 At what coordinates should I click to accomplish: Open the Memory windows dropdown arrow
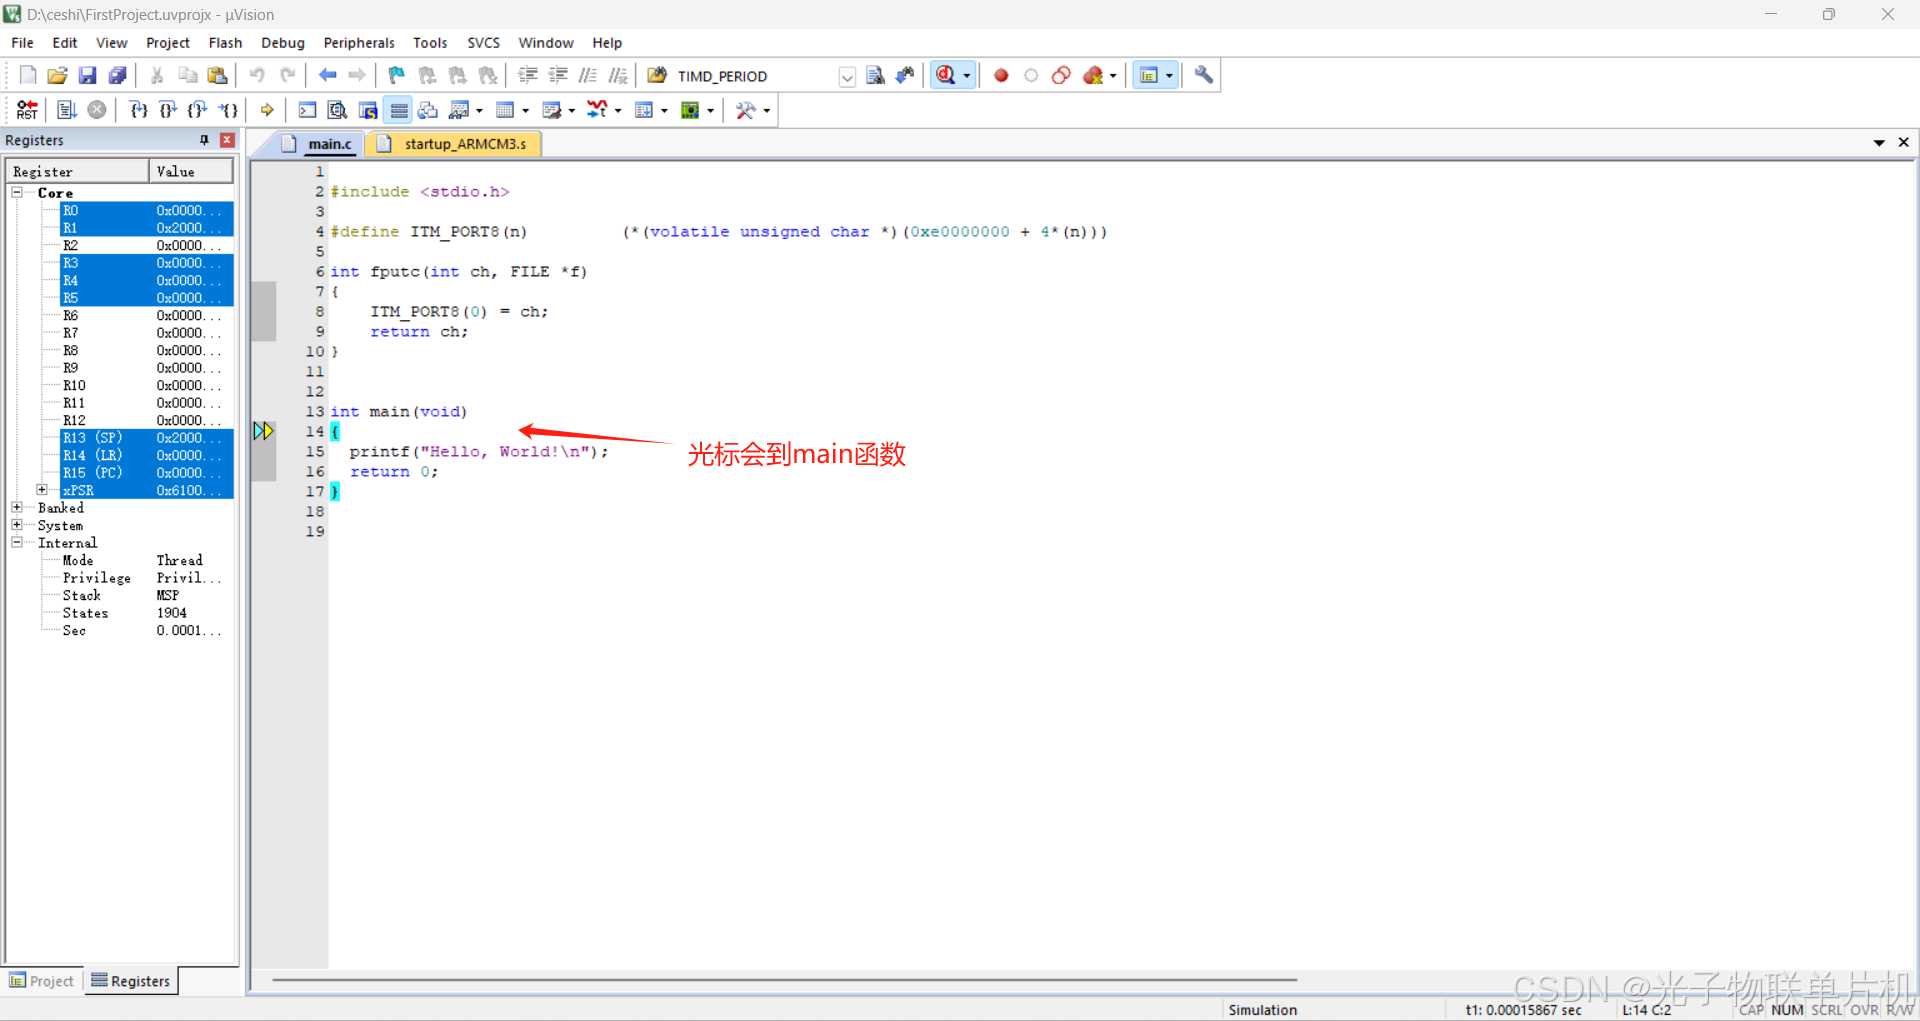coord(526,111)
